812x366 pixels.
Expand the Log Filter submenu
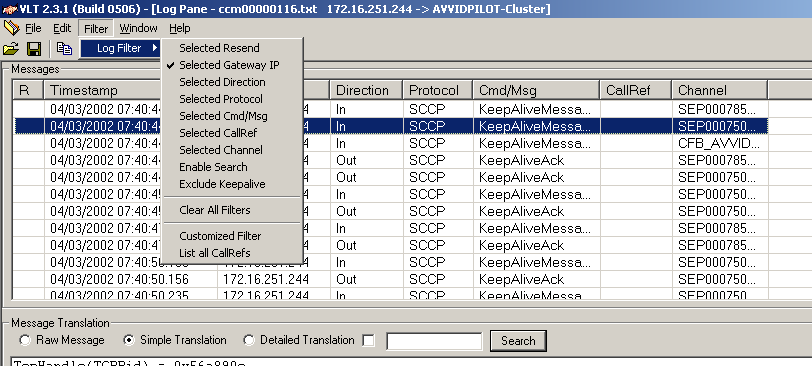(120, 48)
